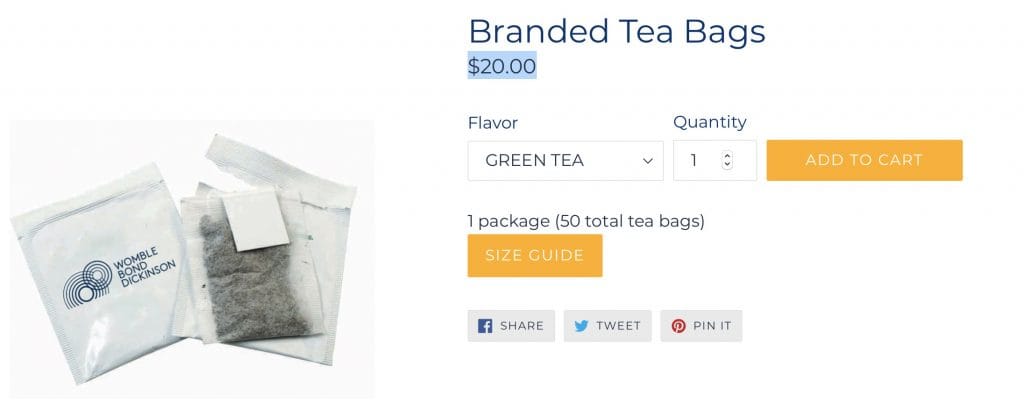
Task: Click the SHARE label text
Action: (x=521, y=326)
